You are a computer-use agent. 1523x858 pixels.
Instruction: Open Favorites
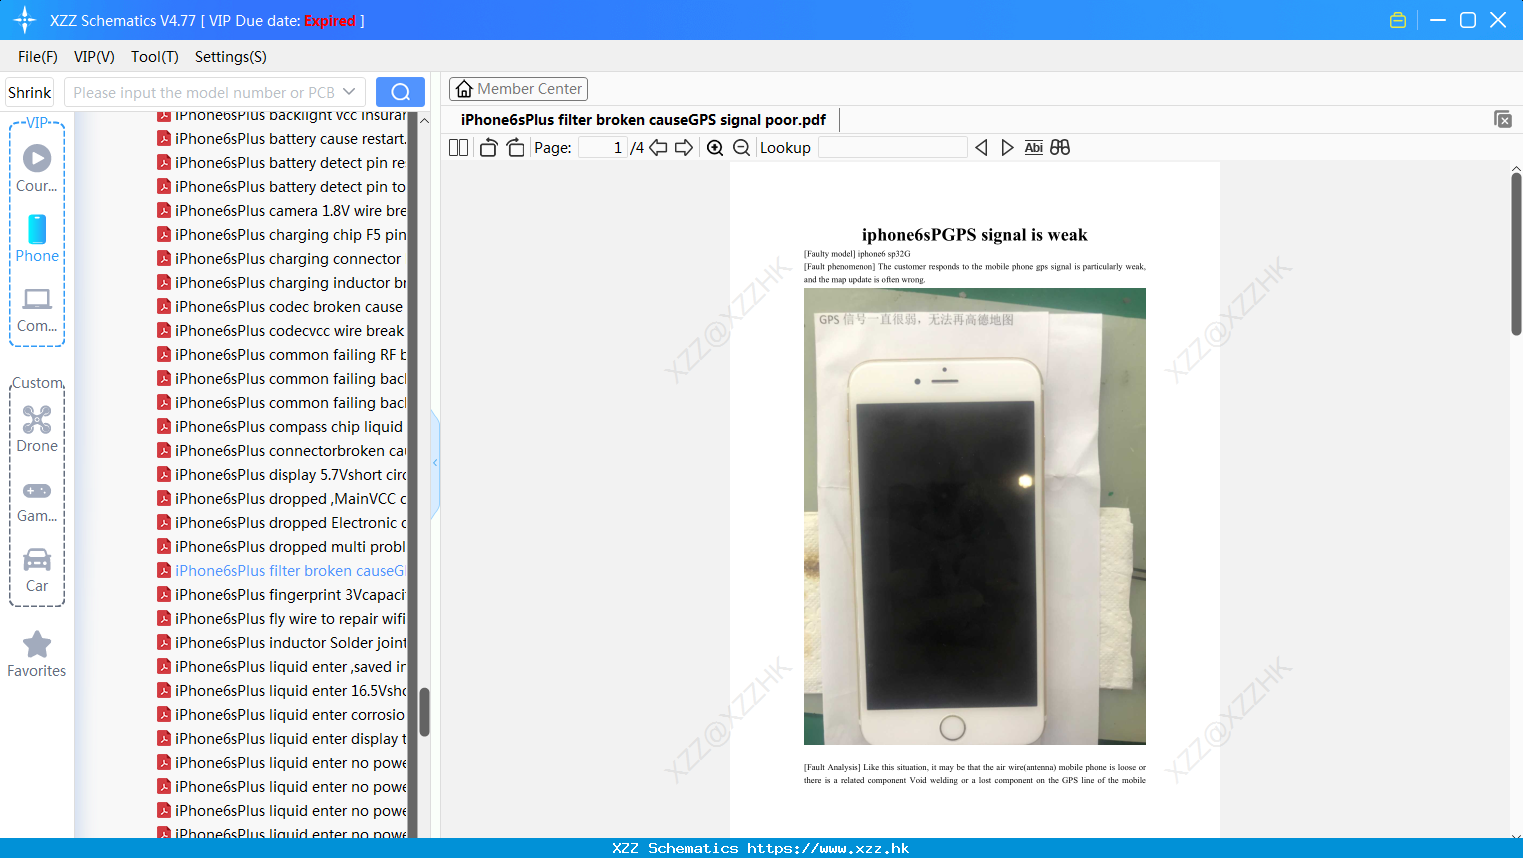[x=37, y=655]
